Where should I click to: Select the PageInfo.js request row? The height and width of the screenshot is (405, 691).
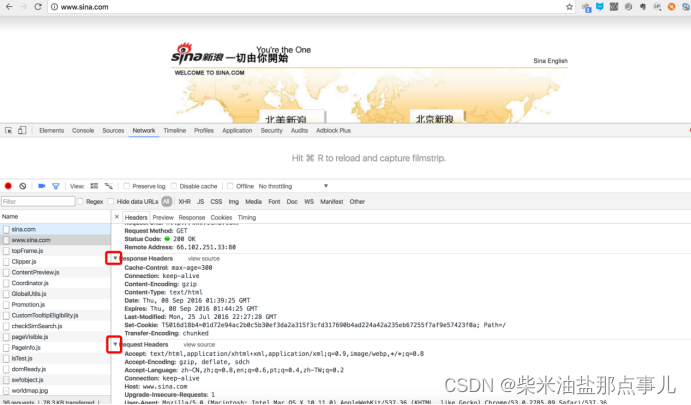[x=55, y=348]
